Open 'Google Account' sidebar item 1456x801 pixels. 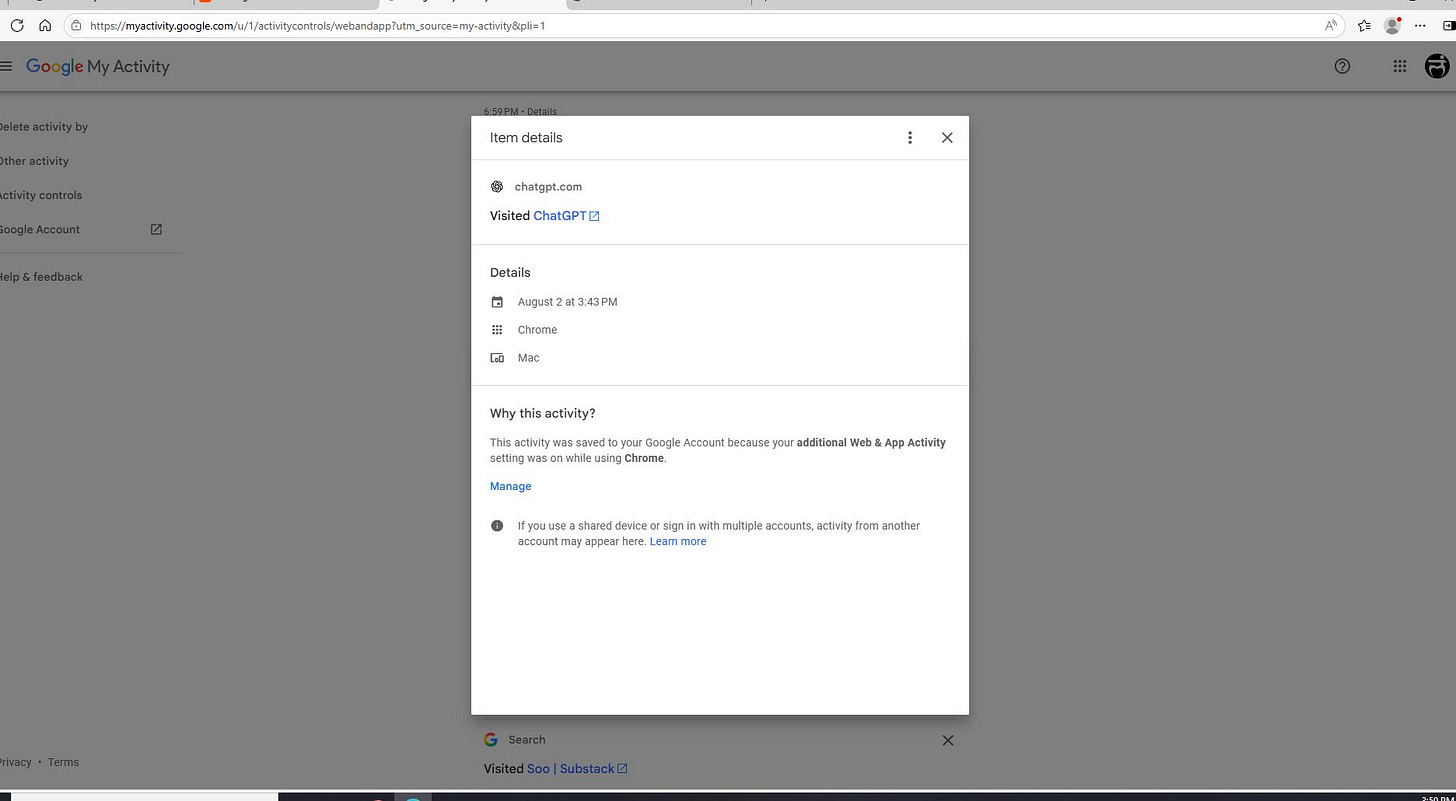39,229
